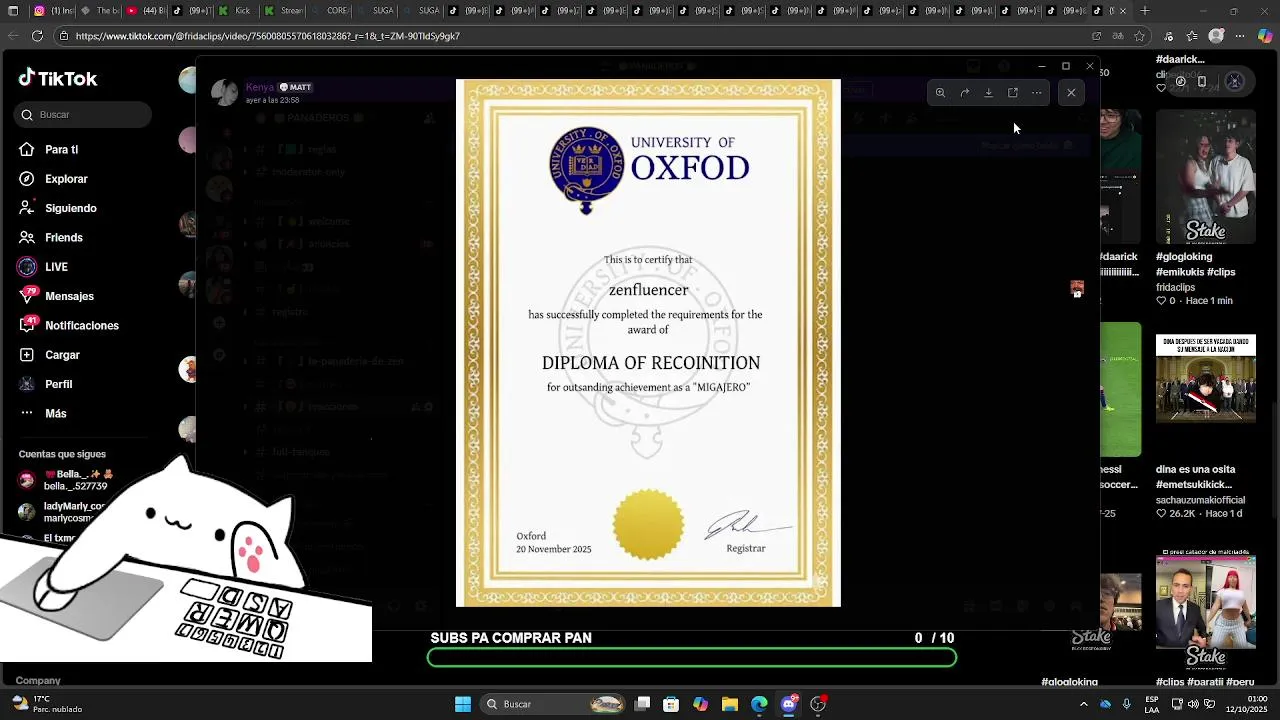This screenshot has width=1280, height=720.
Task: Click the TikTok Buscar search field
Action: (84, 115)
